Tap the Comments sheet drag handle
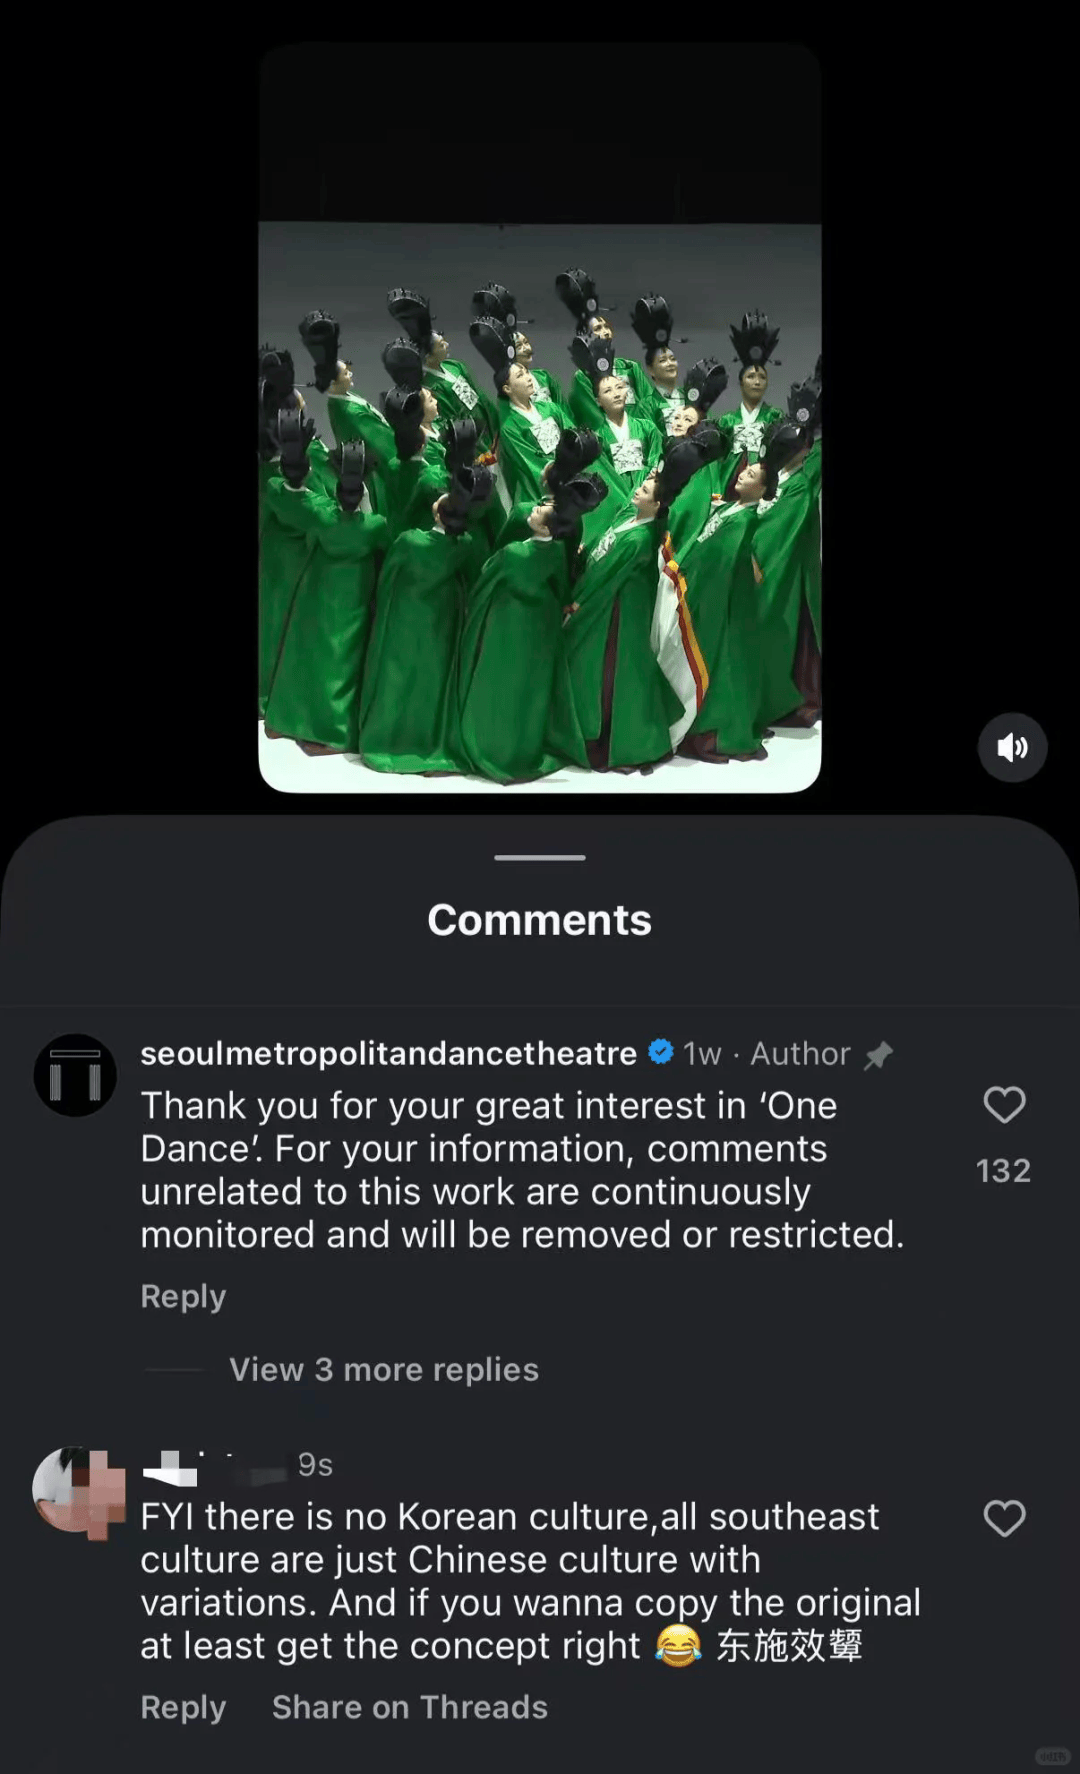 pyautogui.click(x=540, y=857)
